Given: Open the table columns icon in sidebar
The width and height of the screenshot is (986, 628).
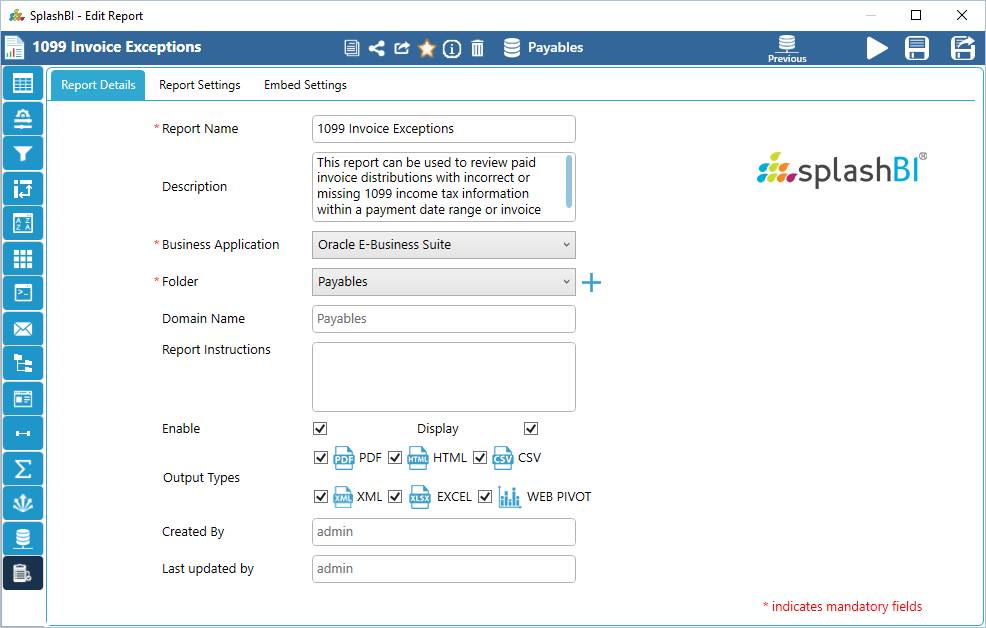Looking at the screenshot, I should 23,84.
